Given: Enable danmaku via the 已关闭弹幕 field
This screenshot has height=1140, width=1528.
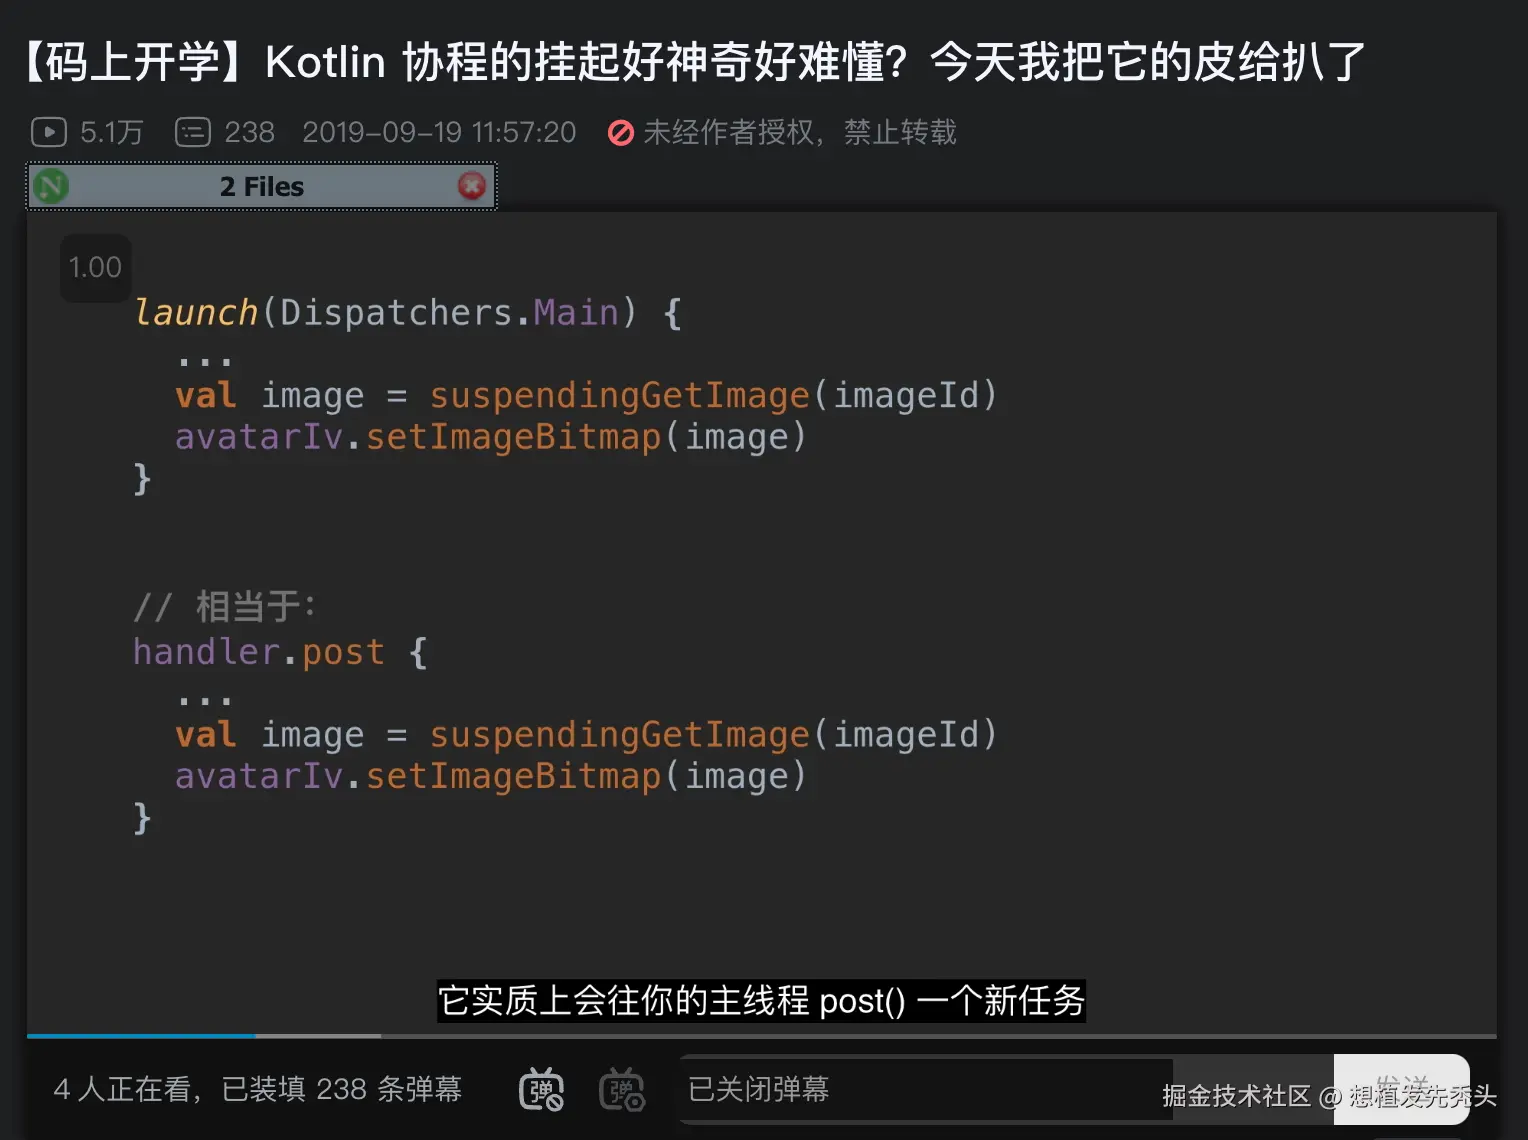Looking at the screenshot, I should coord(924,1089).
